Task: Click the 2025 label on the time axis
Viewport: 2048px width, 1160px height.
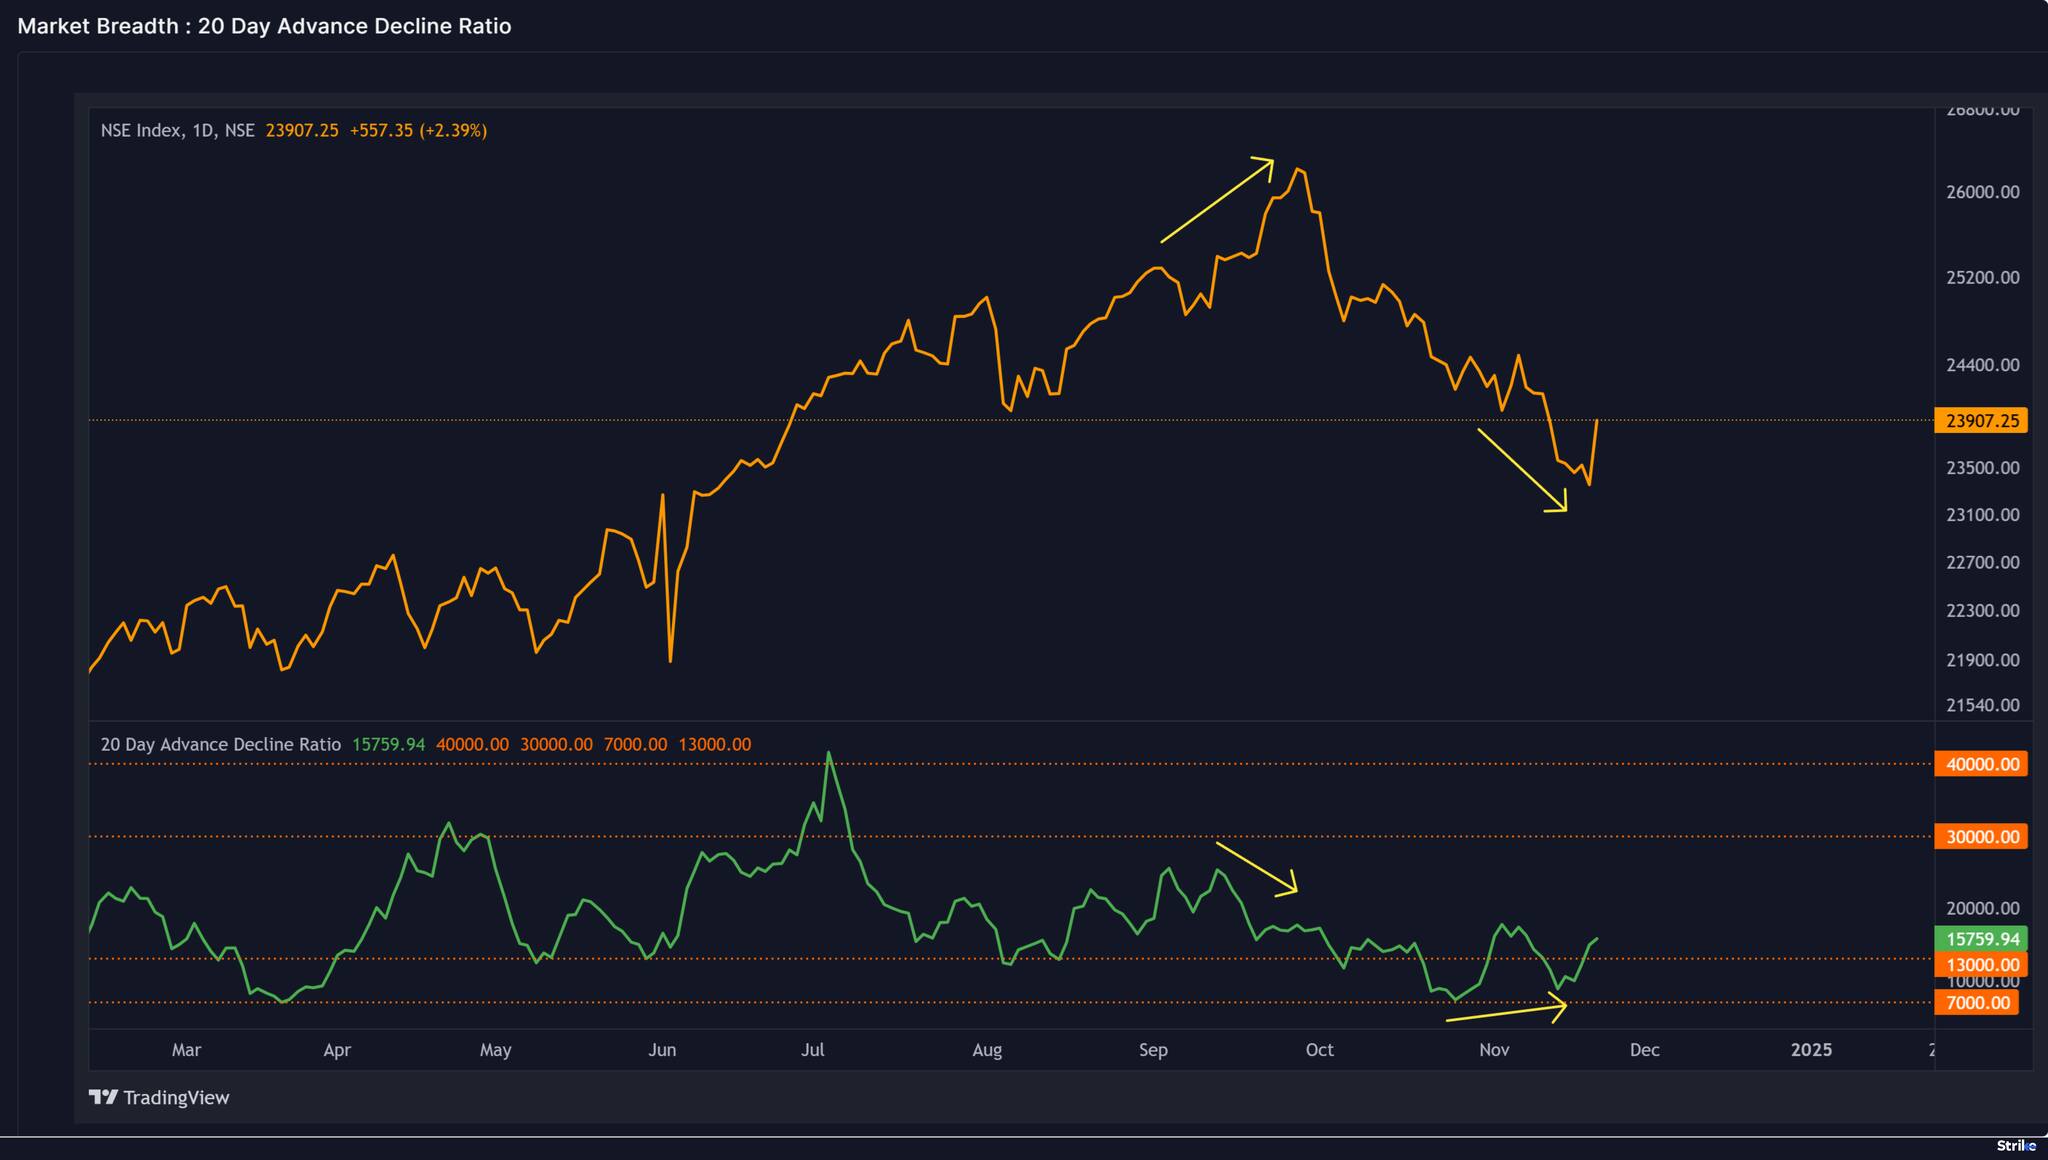Action: coord(1811,1050)
